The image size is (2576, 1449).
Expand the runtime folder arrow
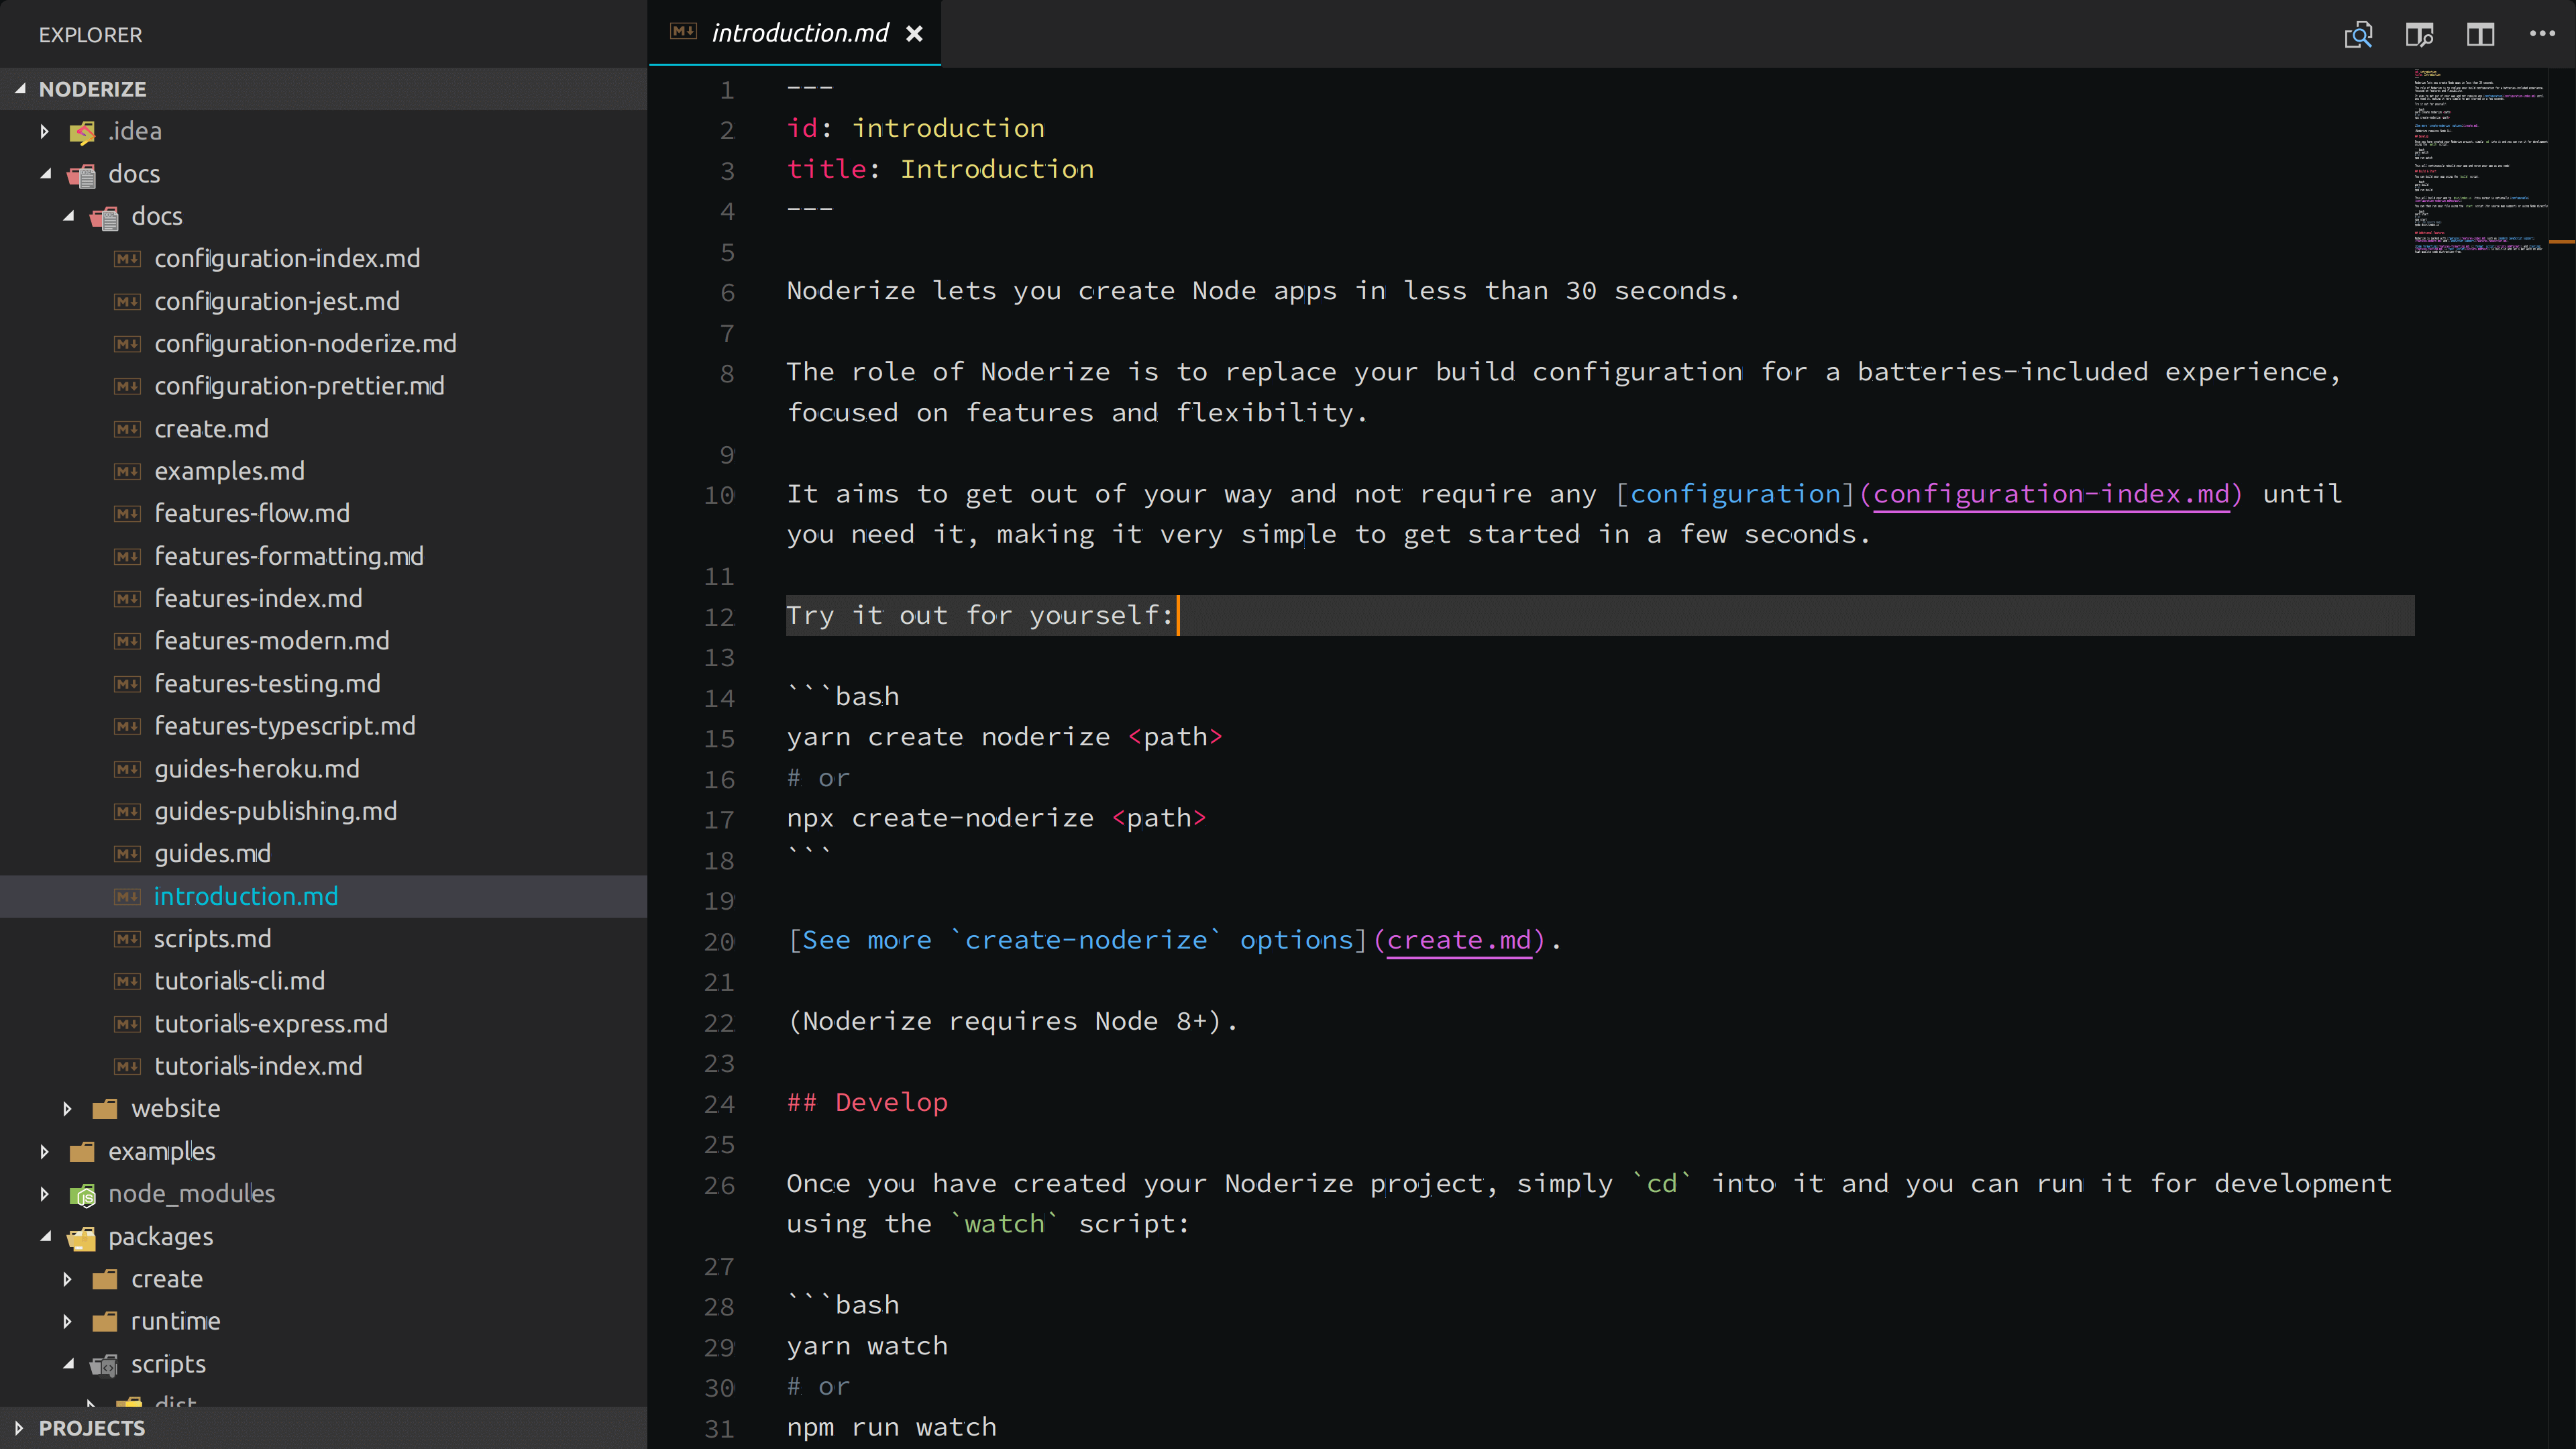pos(67,1321)
